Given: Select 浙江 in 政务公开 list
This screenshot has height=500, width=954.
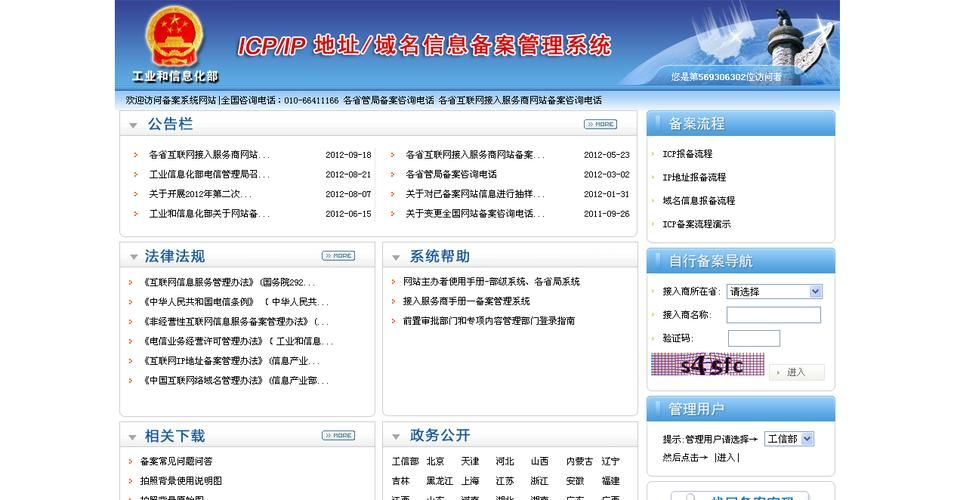Looking at the screenshot, I should (x=539, y=481).
